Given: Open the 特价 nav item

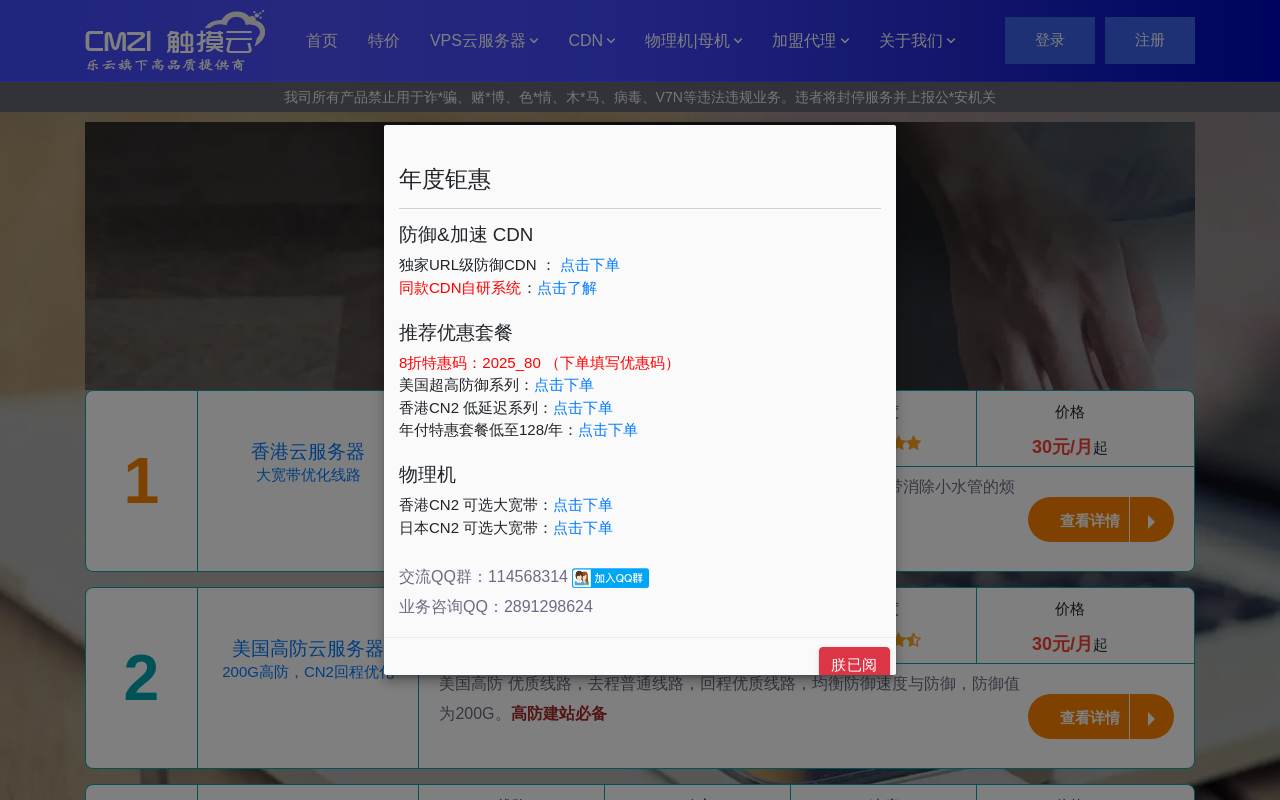Looking at the screenshot, I should click(384, 41).
